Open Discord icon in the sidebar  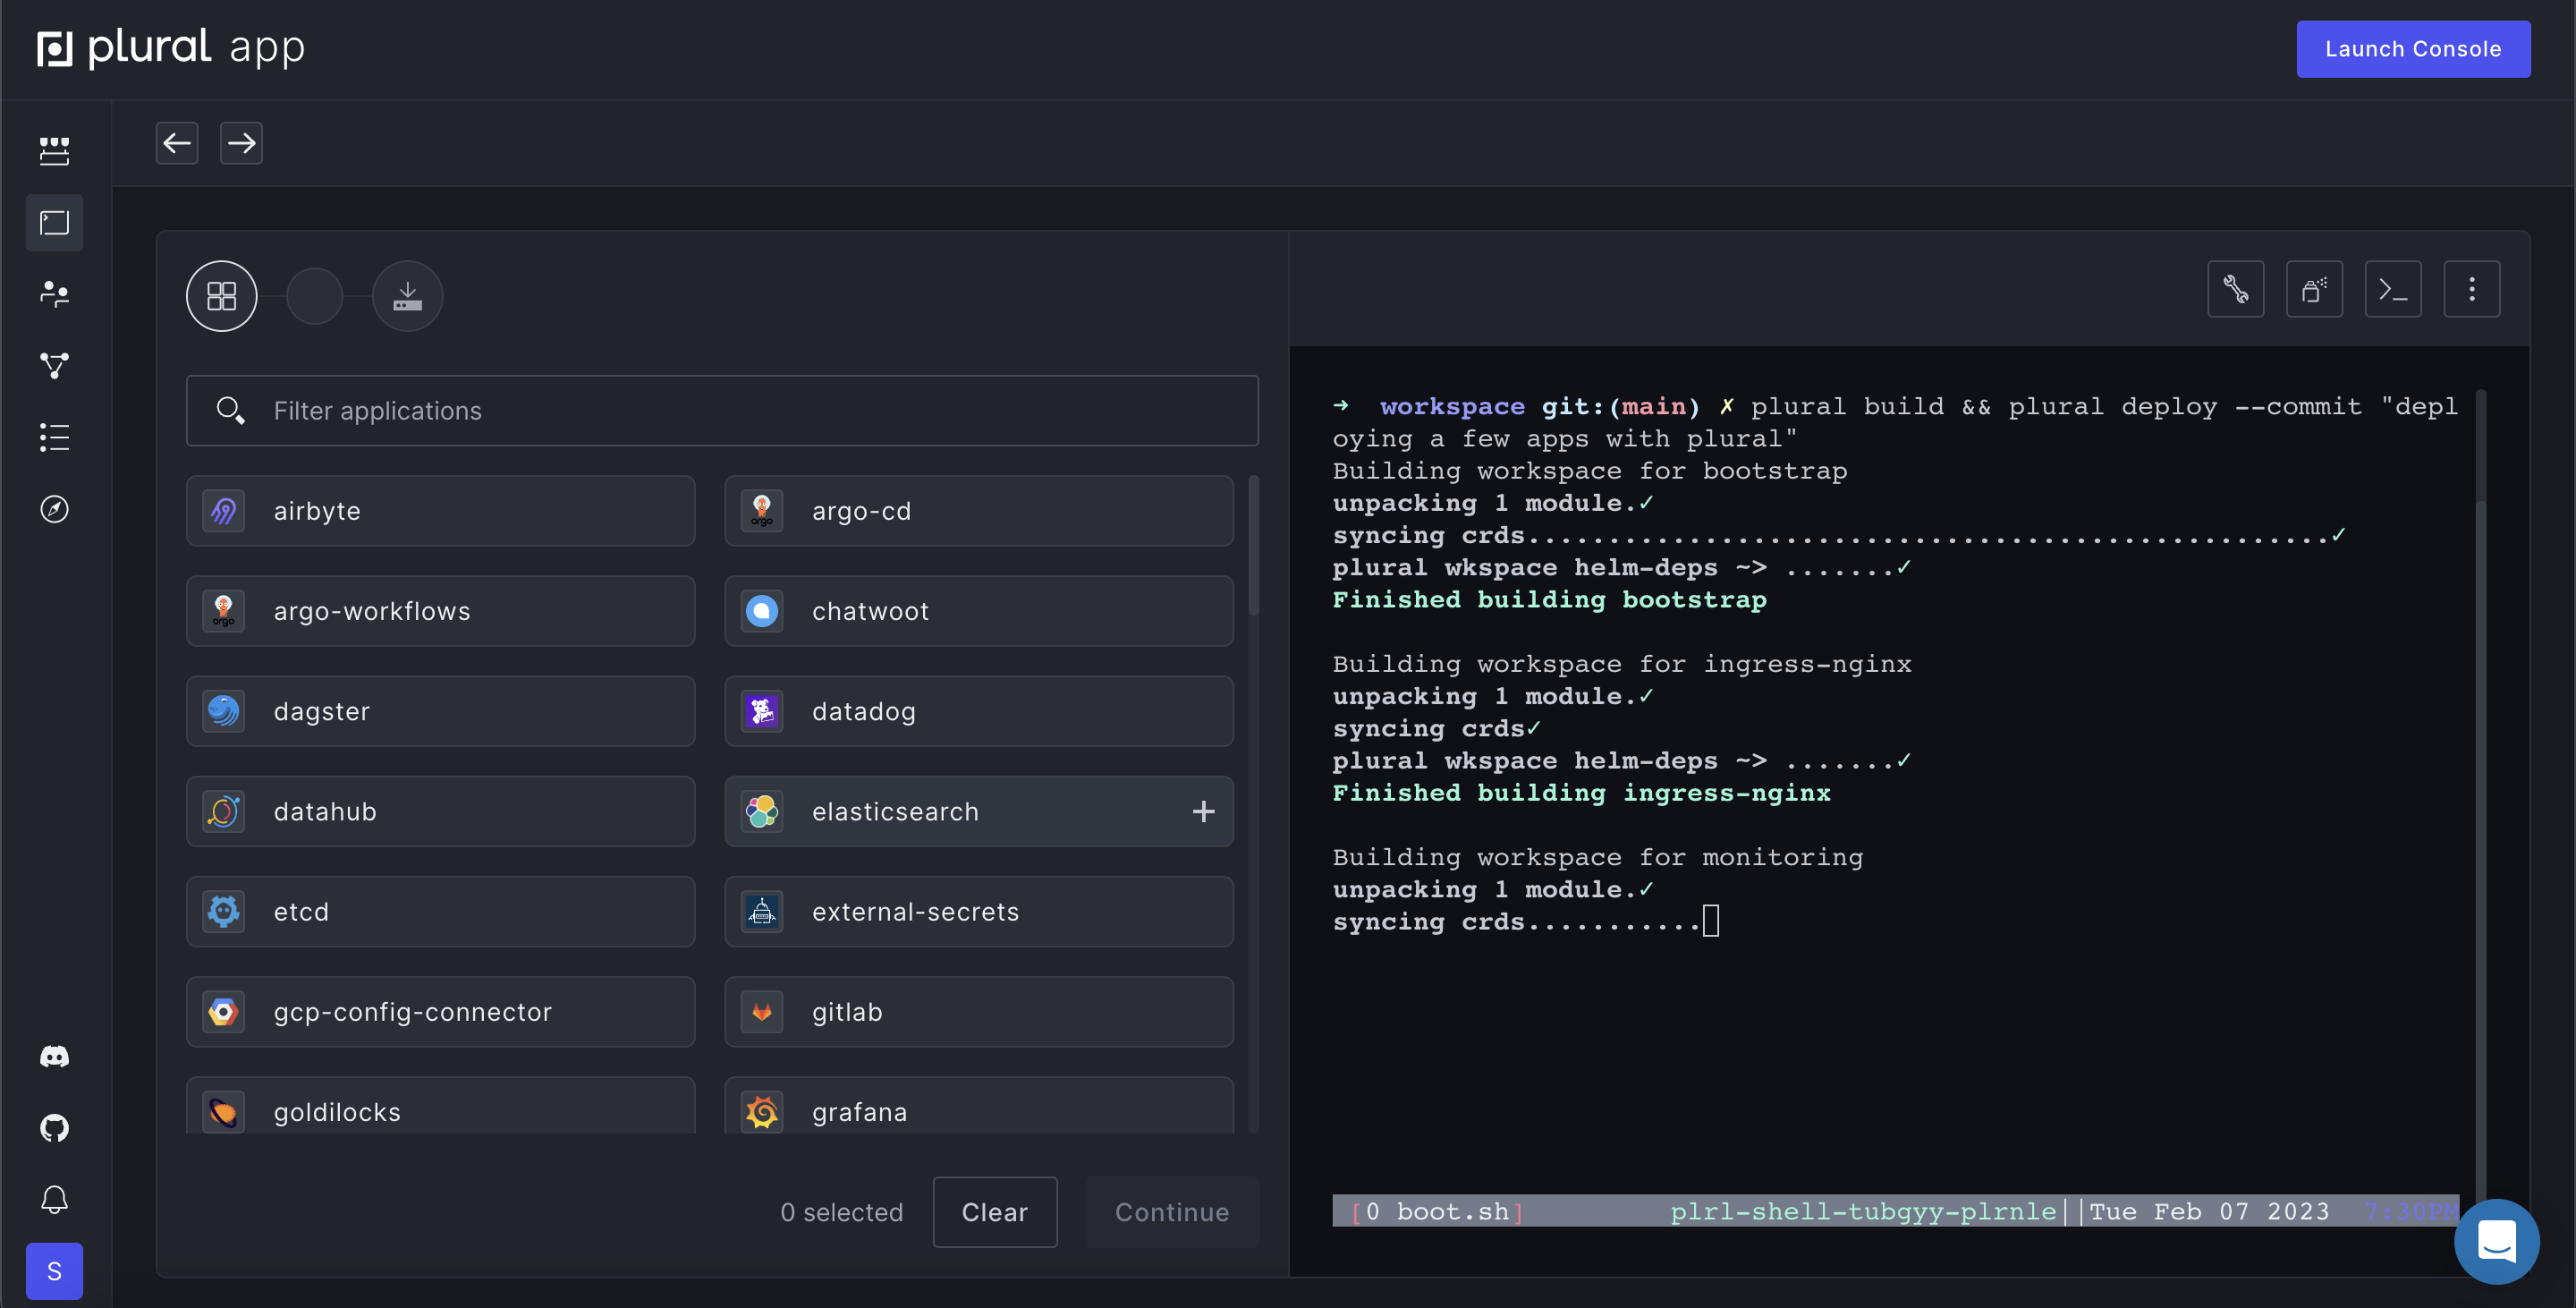click(54, 1056)
